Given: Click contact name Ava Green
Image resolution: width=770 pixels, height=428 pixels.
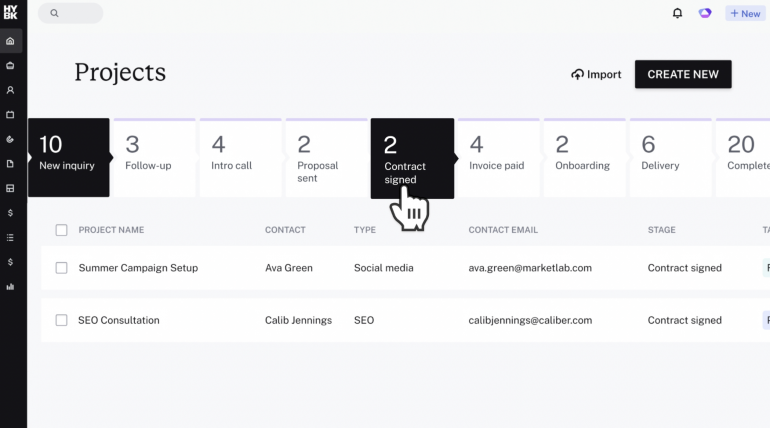Looking at the screenshot, I should pos(289,268).
